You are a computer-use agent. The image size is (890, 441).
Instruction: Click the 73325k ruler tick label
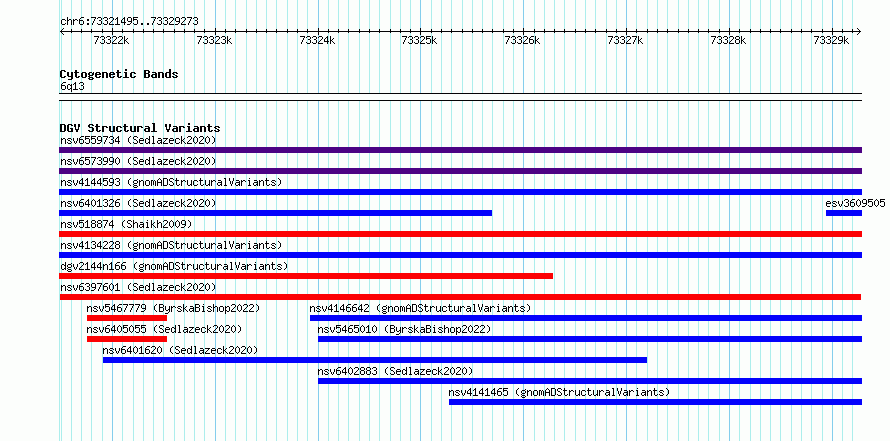click(420, 40)
